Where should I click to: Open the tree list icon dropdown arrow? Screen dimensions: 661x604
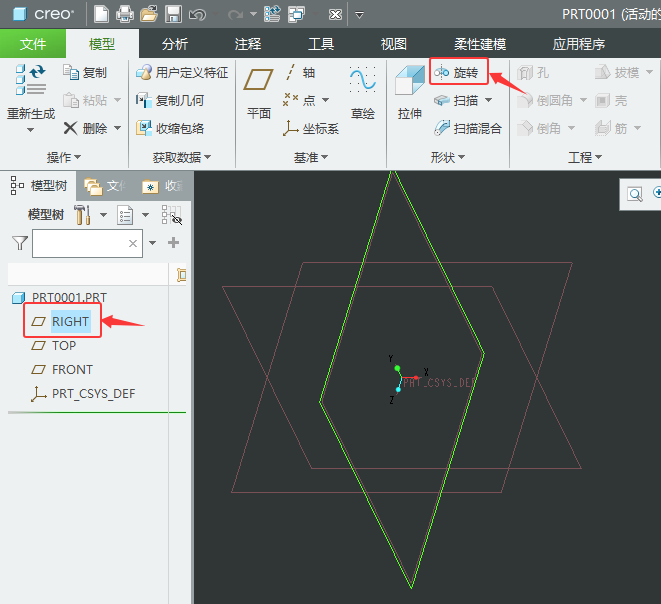pos(145,215)
